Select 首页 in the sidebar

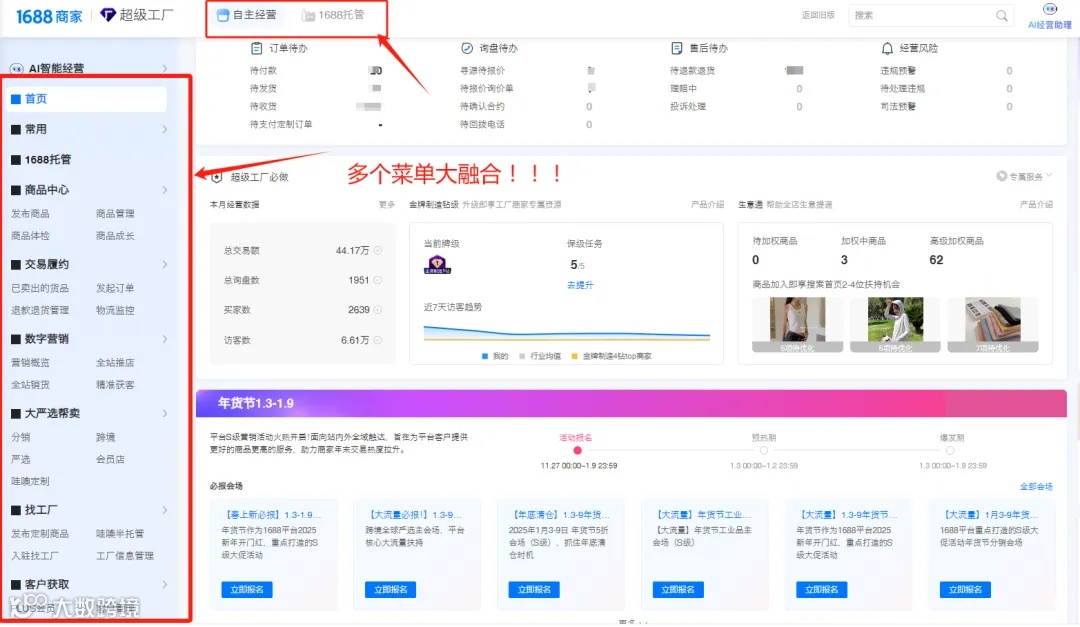tap(86, 99)
